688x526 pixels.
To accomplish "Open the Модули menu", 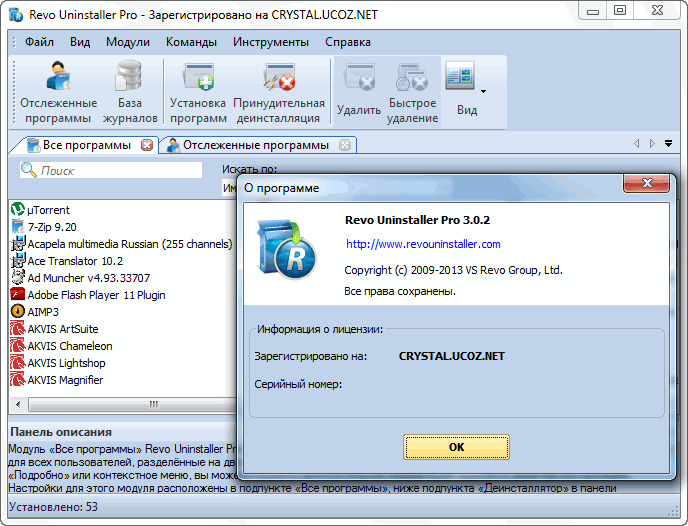I will click(x=128, y=42).
